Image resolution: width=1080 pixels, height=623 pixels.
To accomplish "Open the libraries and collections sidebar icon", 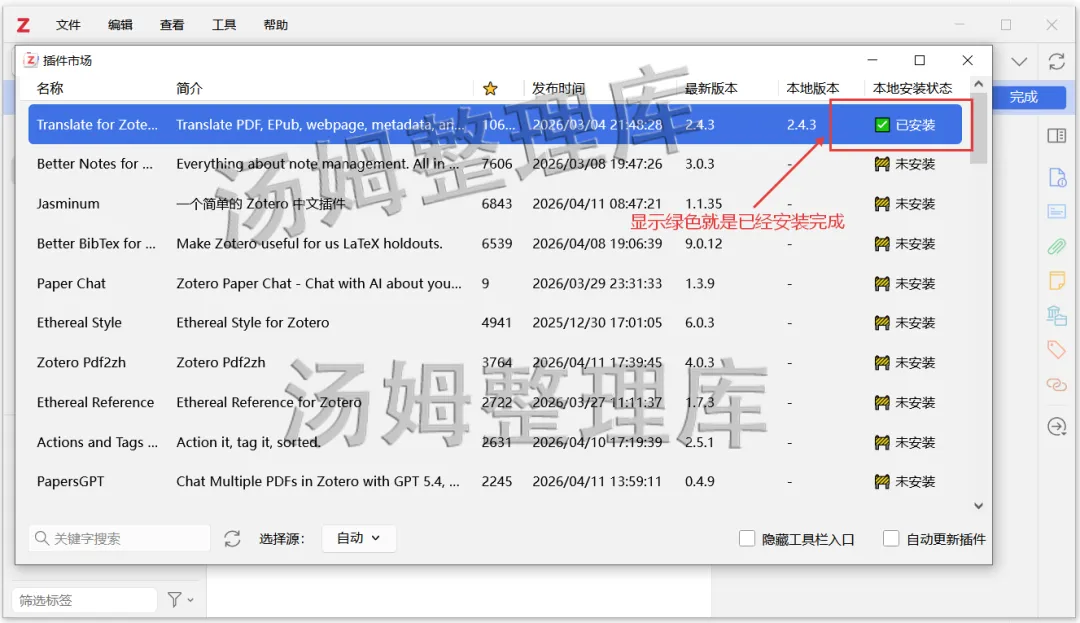I will pyautogui.click(x=1057, y=315).
